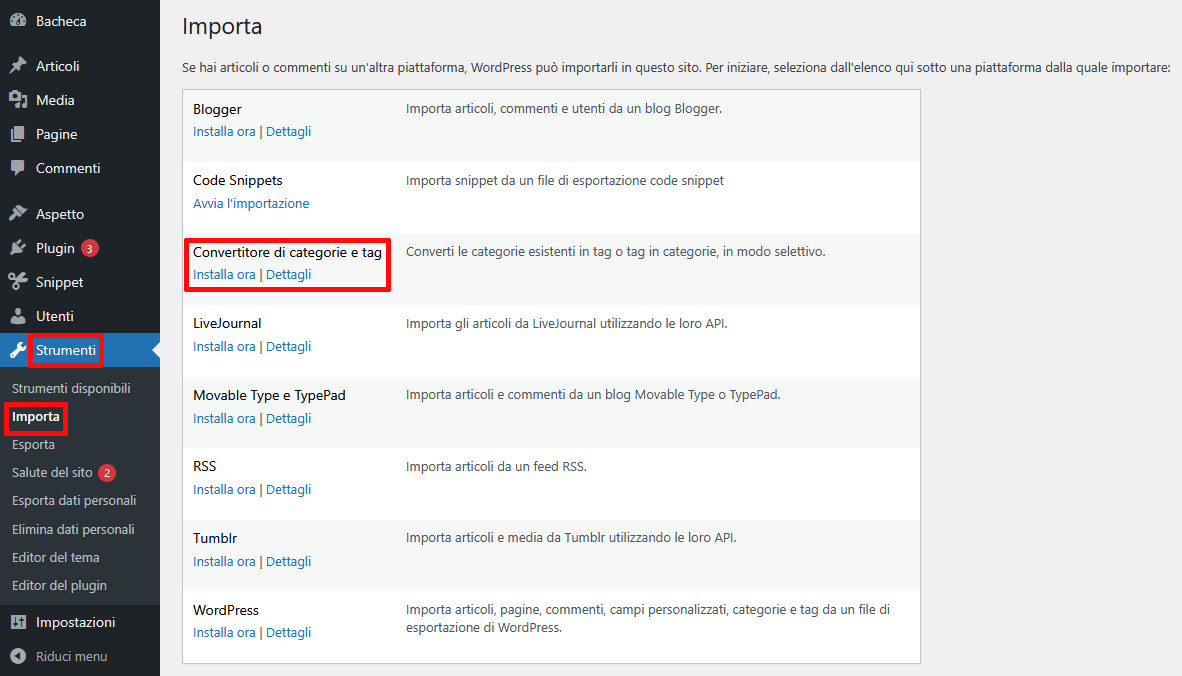Click Installa ora for RSS
The width and height of the screenshot is (1182, 676).
(224, 489)
